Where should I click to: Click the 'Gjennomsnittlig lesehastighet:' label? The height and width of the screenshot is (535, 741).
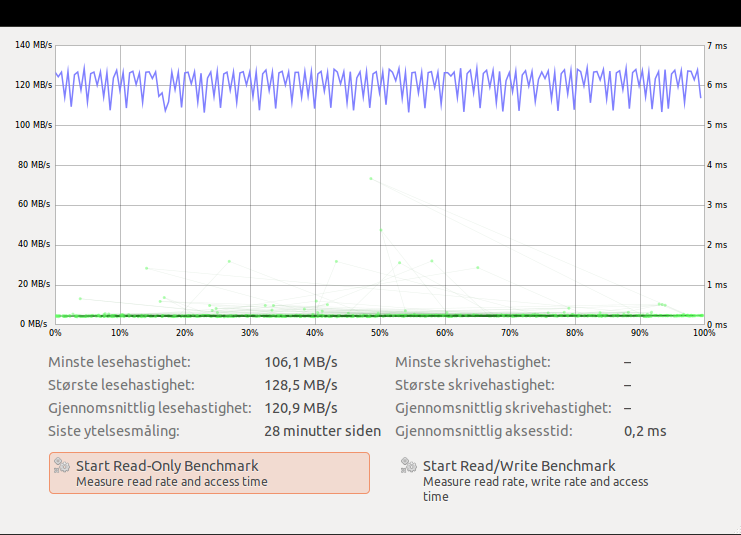coord(150,408)
